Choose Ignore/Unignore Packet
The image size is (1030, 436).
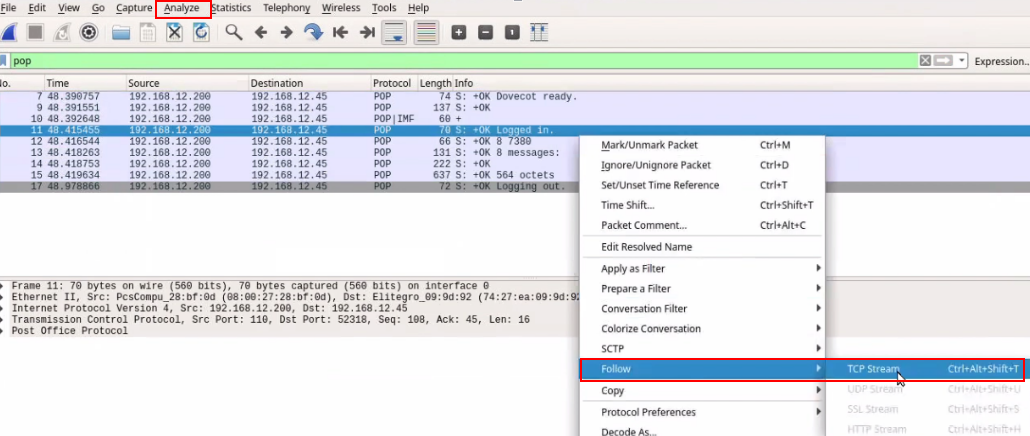[702, 165]
